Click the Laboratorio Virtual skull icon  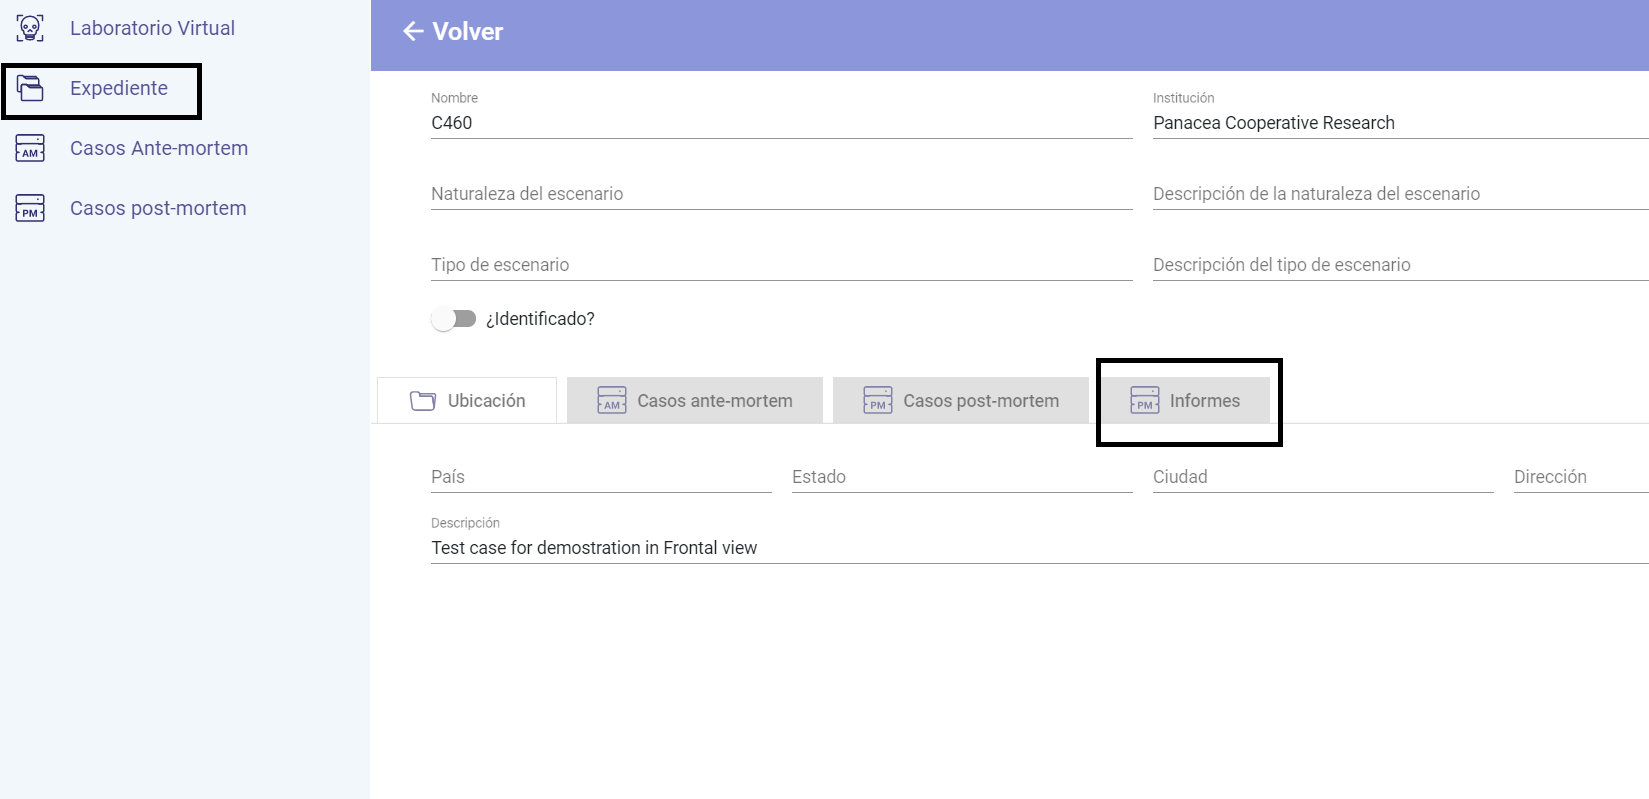(x=30, y=28)
